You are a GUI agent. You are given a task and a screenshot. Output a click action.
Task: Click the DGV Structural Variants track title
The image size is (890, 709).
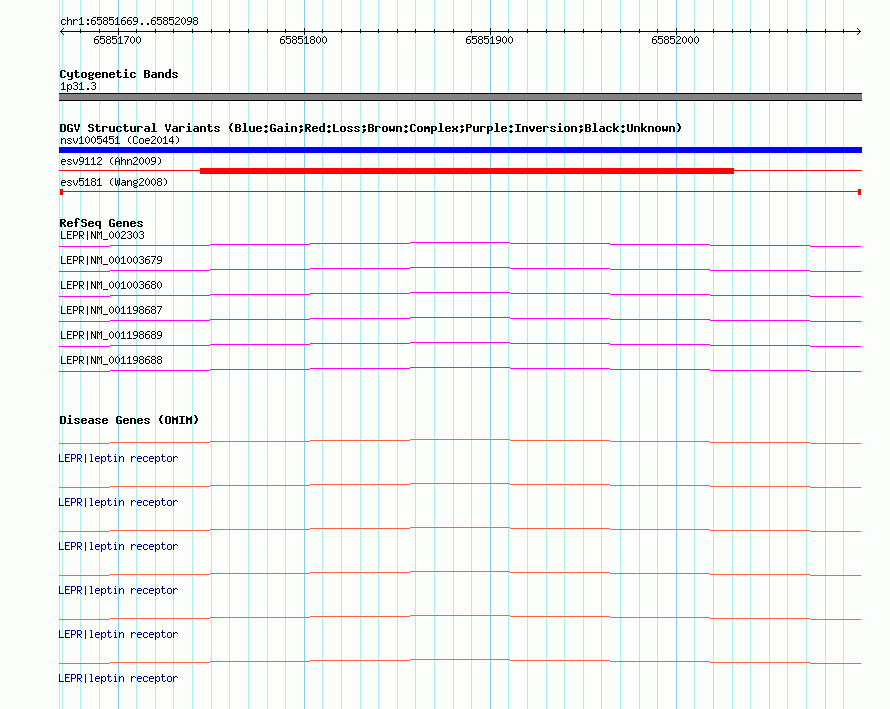[x=370, y=128]
